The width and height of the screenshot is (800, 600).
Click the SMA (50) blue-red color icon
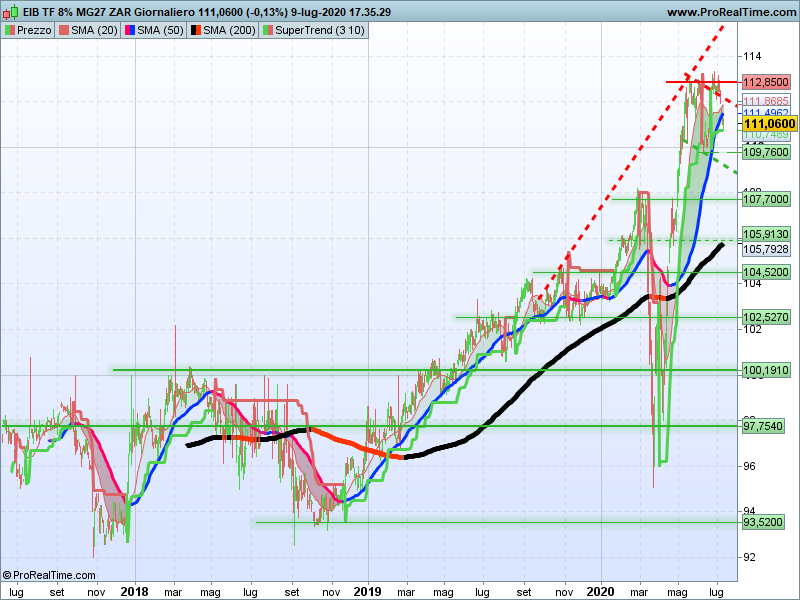(x=128, y=31)
